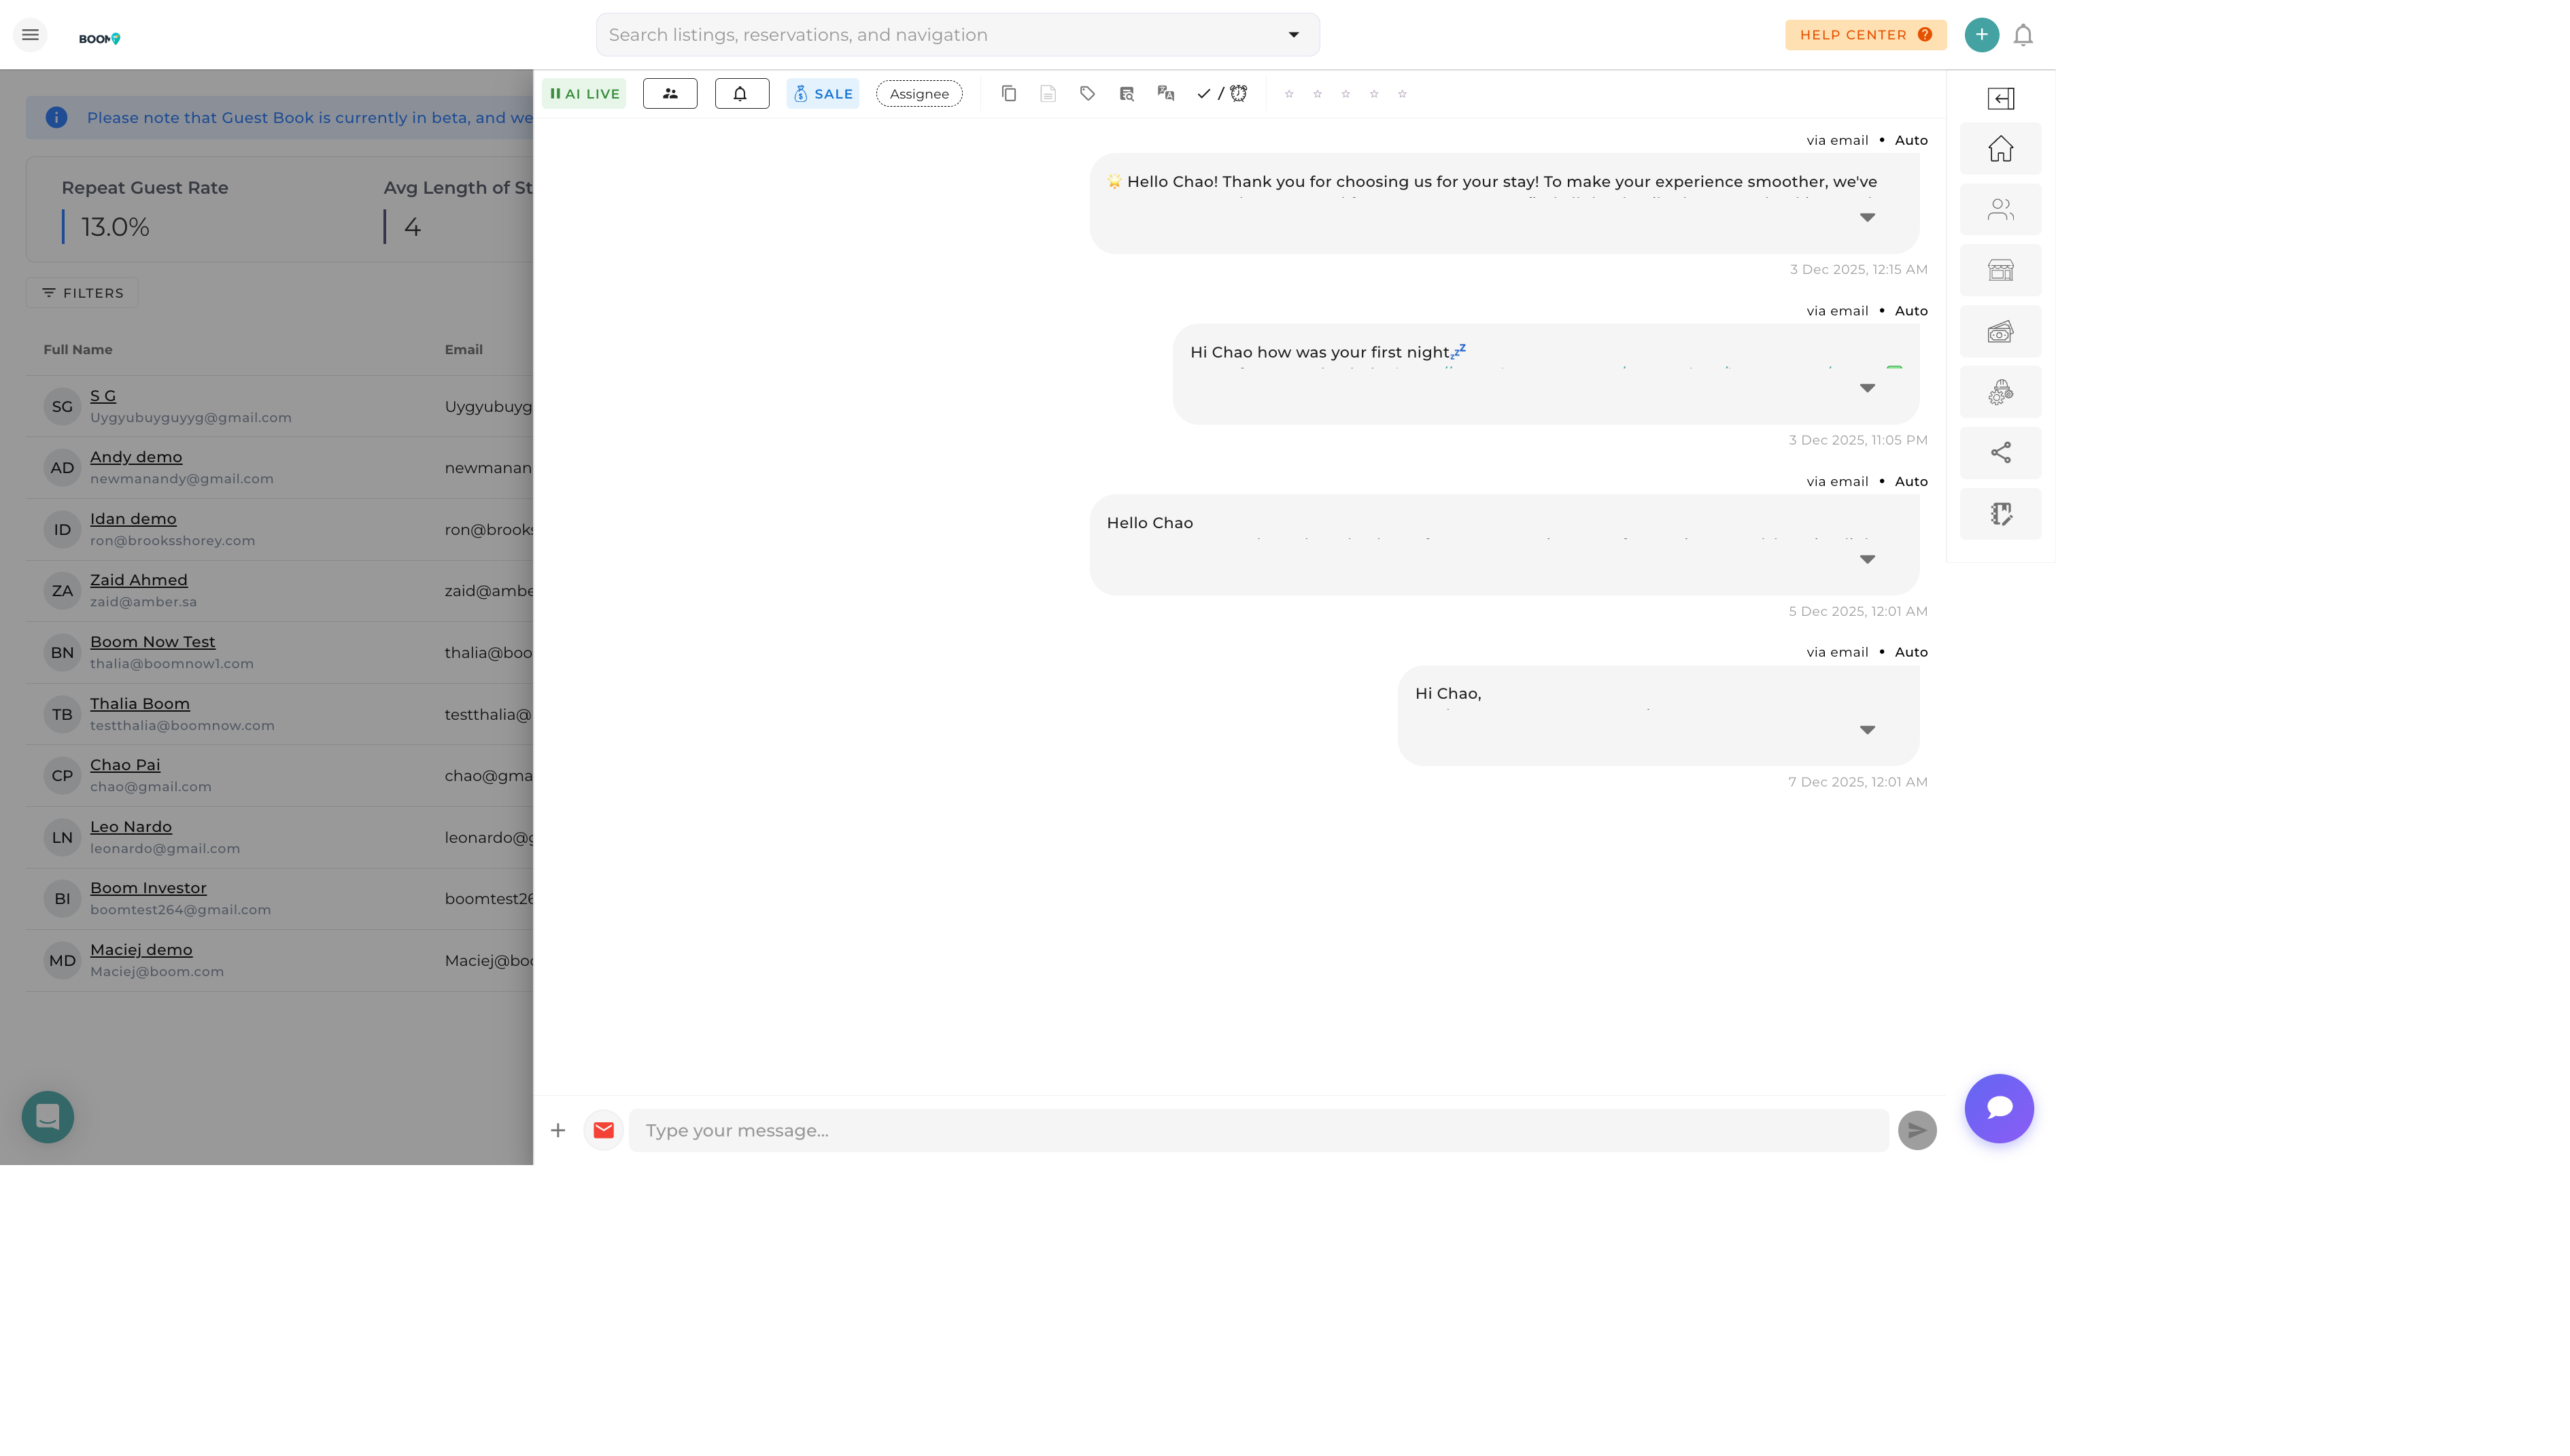Open the Share options in the right sidebar
This screenshot has width=2570, height=1456.
pos(2000,452)
